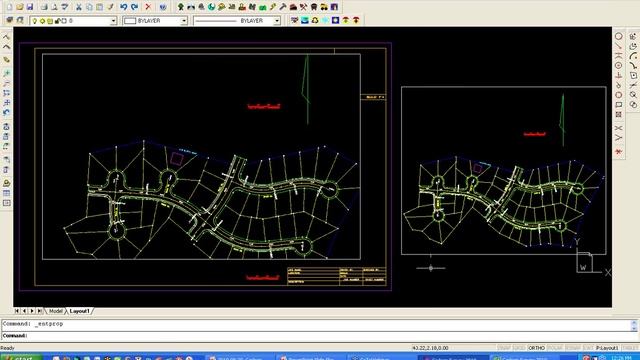Toggle P:Layout1 paper space indicator

click(x=607, y=348)
